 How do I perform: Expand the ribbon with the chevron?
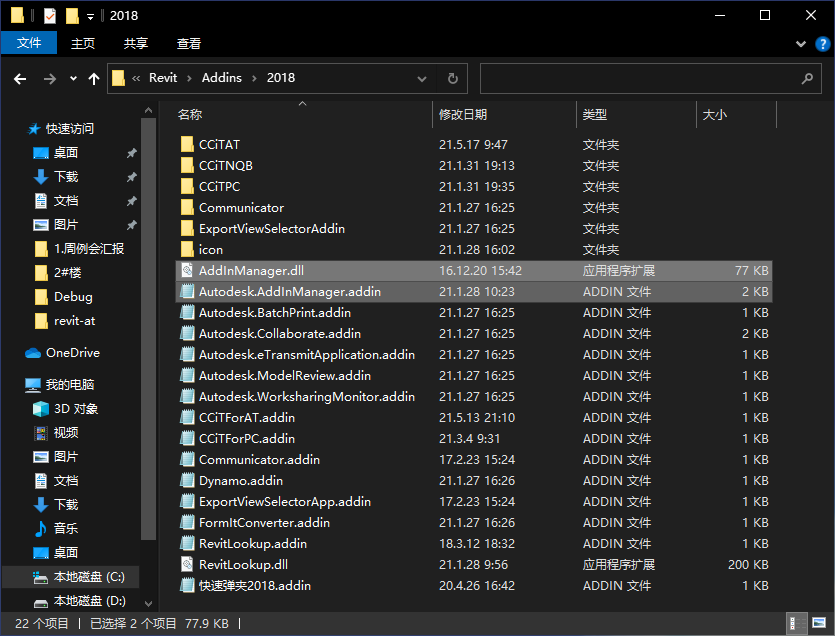800,44
